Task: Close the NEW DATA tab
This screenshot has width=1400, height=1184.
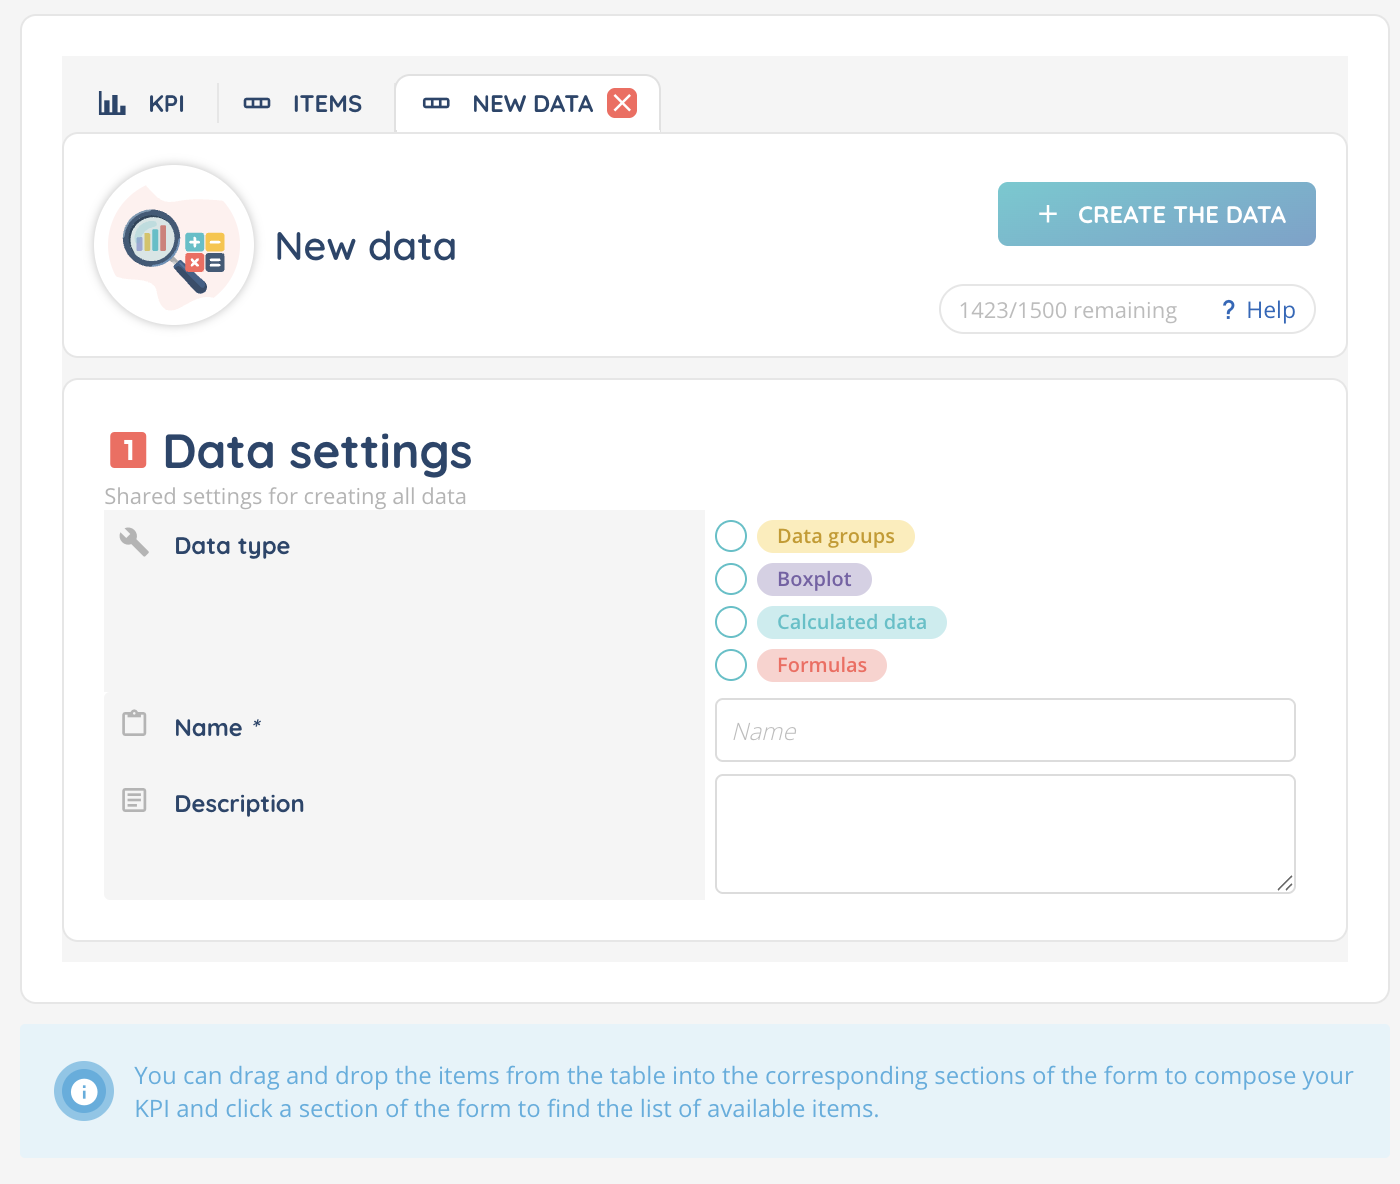Action: [622, 103]
